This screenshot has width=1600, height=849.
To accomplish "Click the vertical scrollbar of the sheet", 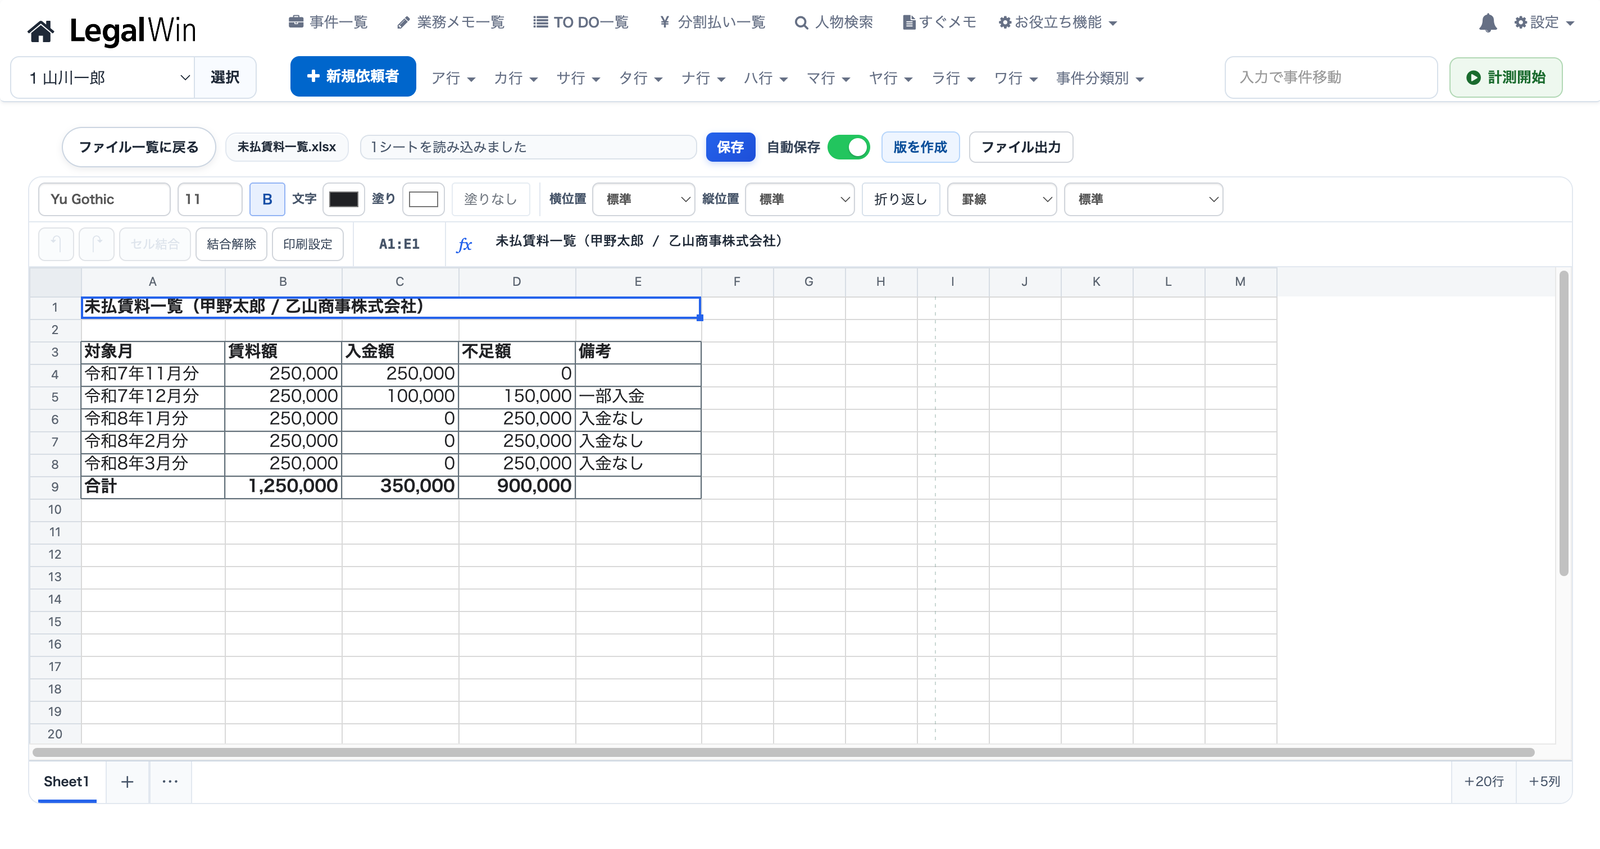I will click(x=1564, y=423).
